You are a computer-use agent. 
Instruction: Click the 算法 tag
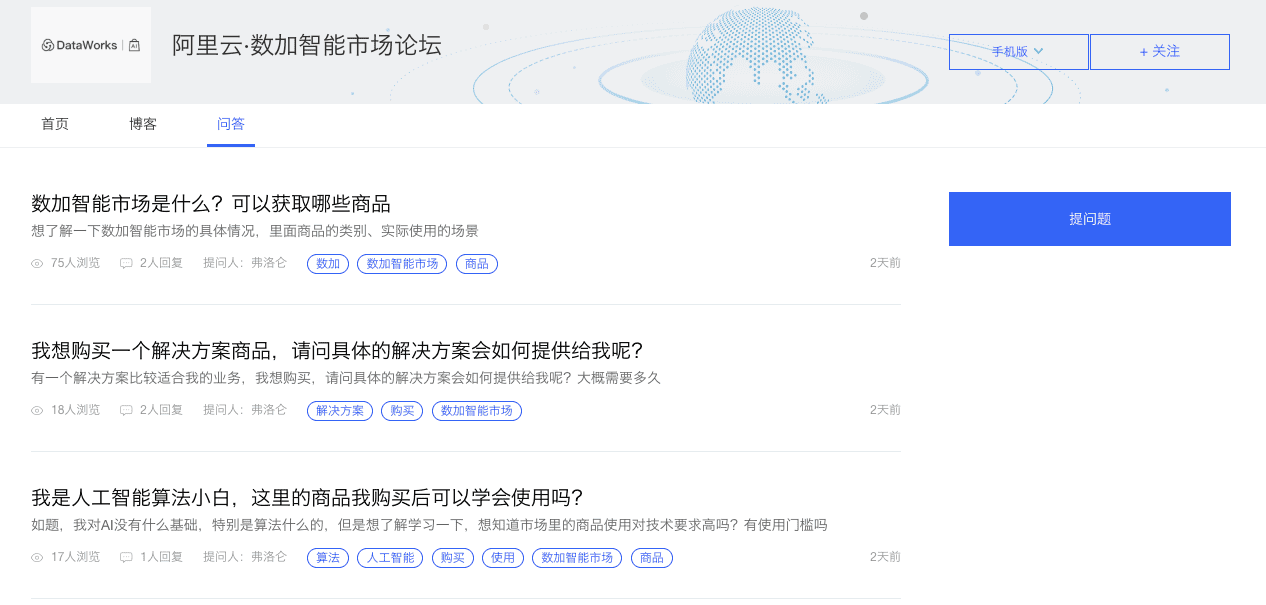point(328,558)
